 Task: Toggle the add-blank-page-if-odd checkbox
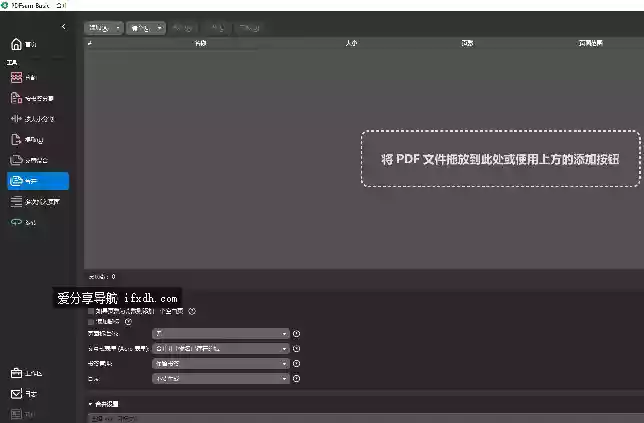click(x=91, y=311)
